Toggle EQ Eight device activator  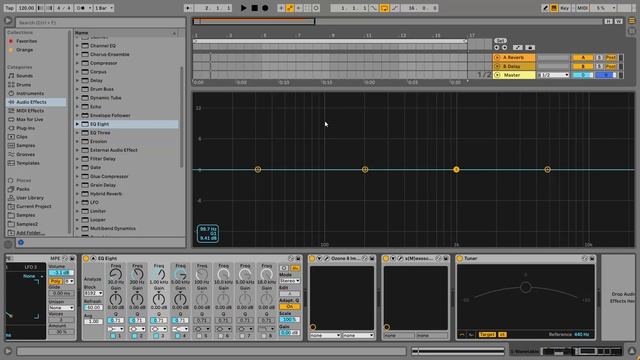[86, 258]
